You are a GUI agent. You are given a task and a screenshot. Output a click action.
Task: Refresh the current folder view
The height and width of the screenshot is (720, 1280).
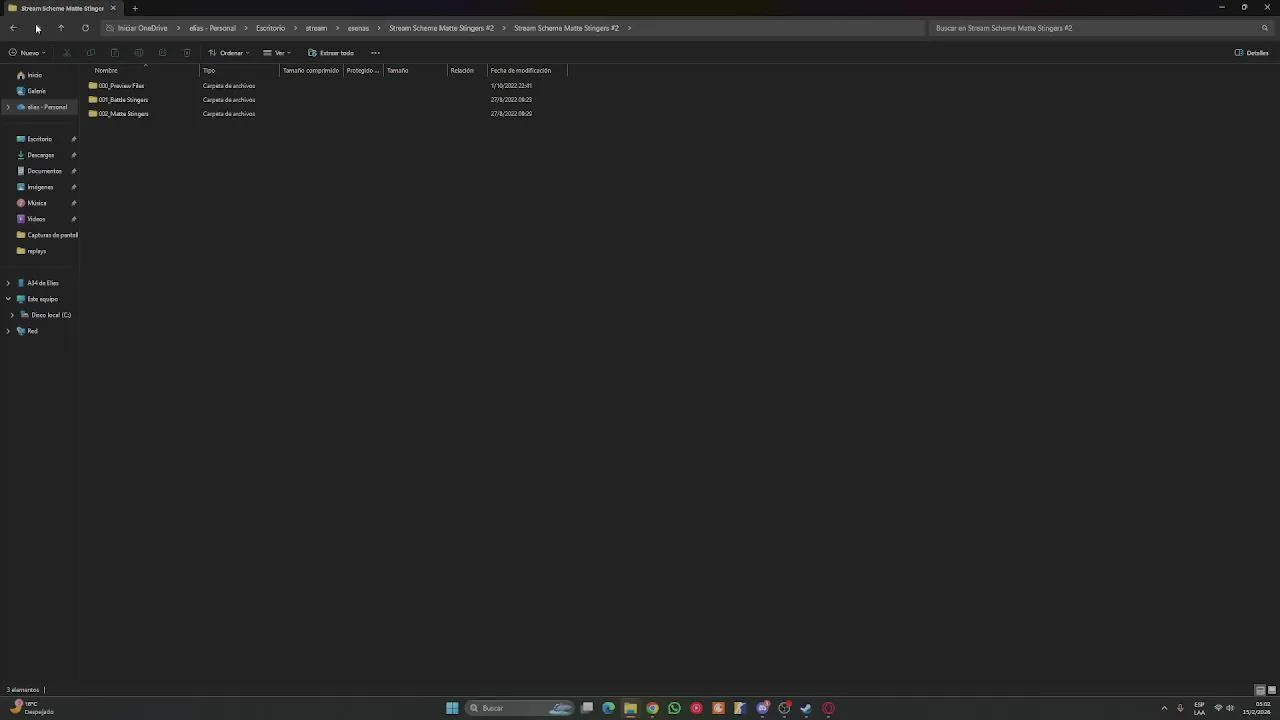85,28
